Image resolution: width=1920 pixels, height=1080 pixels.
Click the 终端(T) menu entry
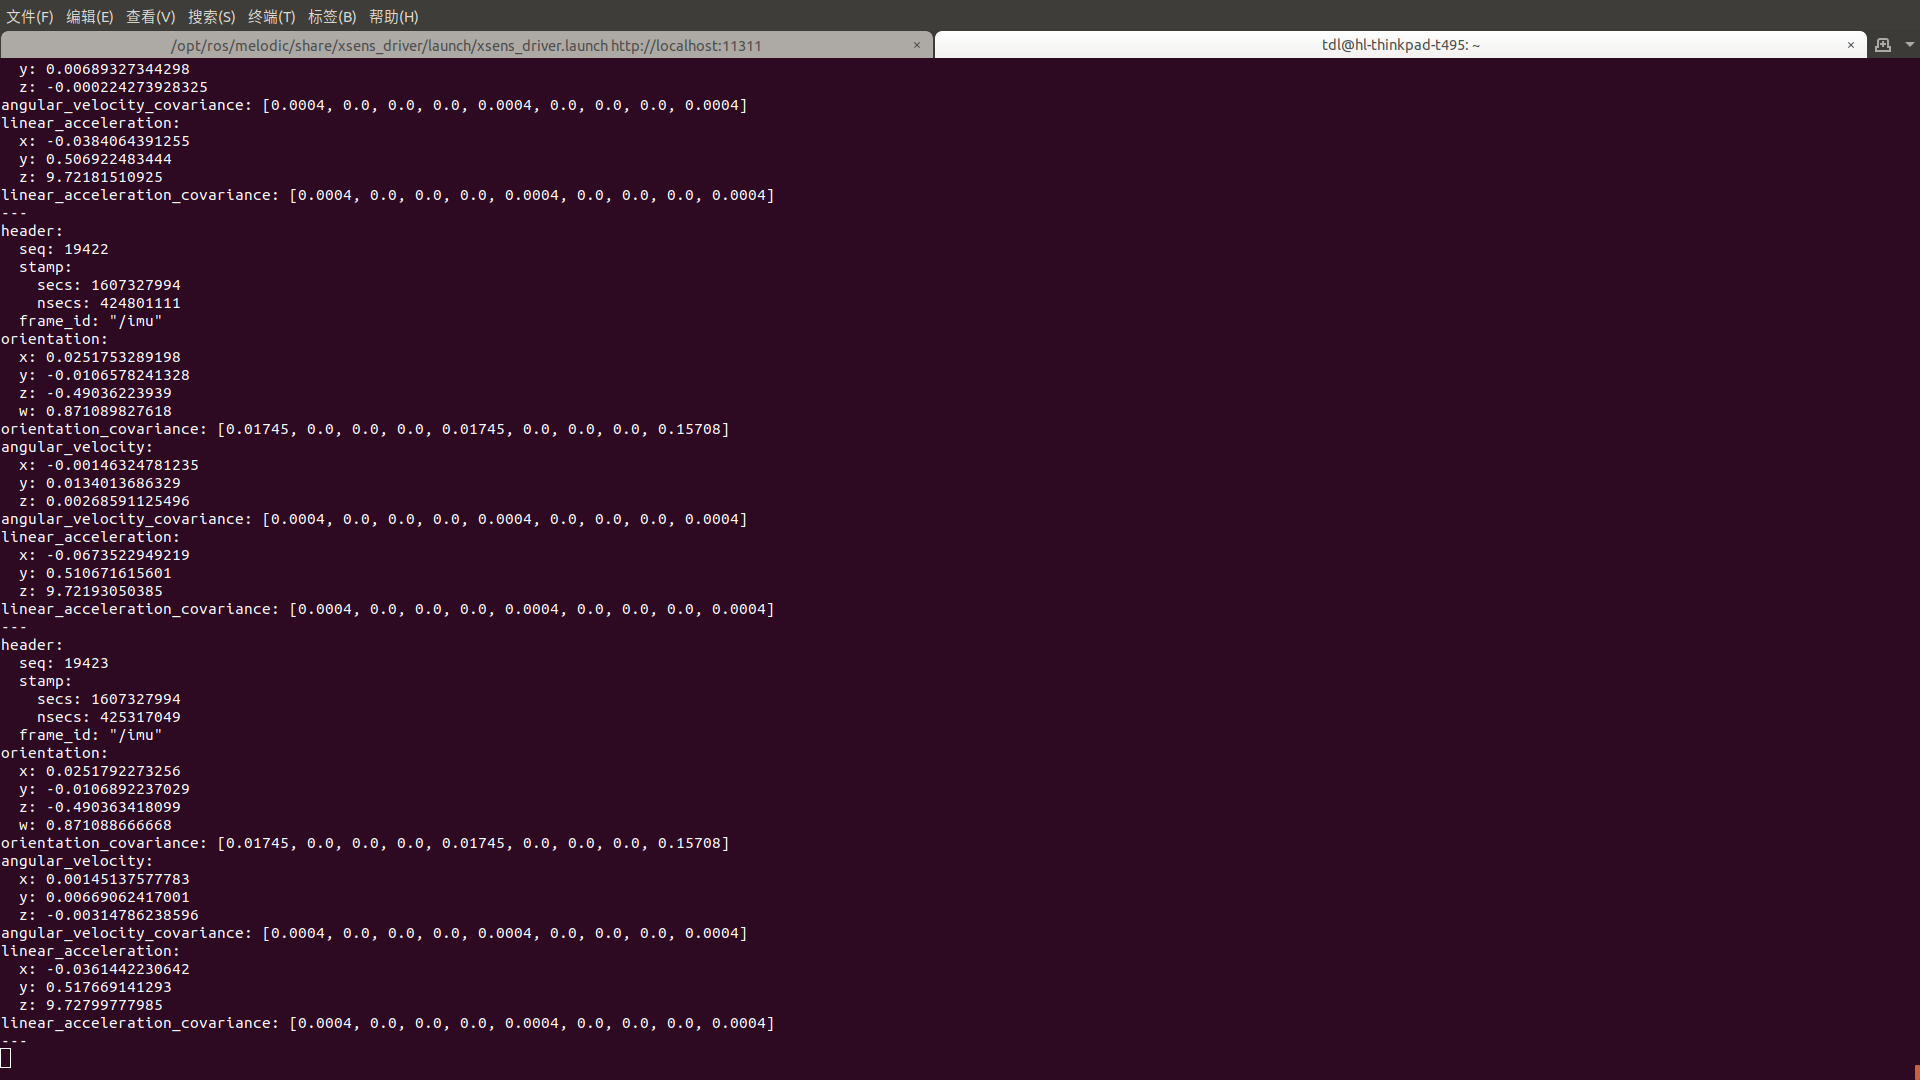coord(269,16)
